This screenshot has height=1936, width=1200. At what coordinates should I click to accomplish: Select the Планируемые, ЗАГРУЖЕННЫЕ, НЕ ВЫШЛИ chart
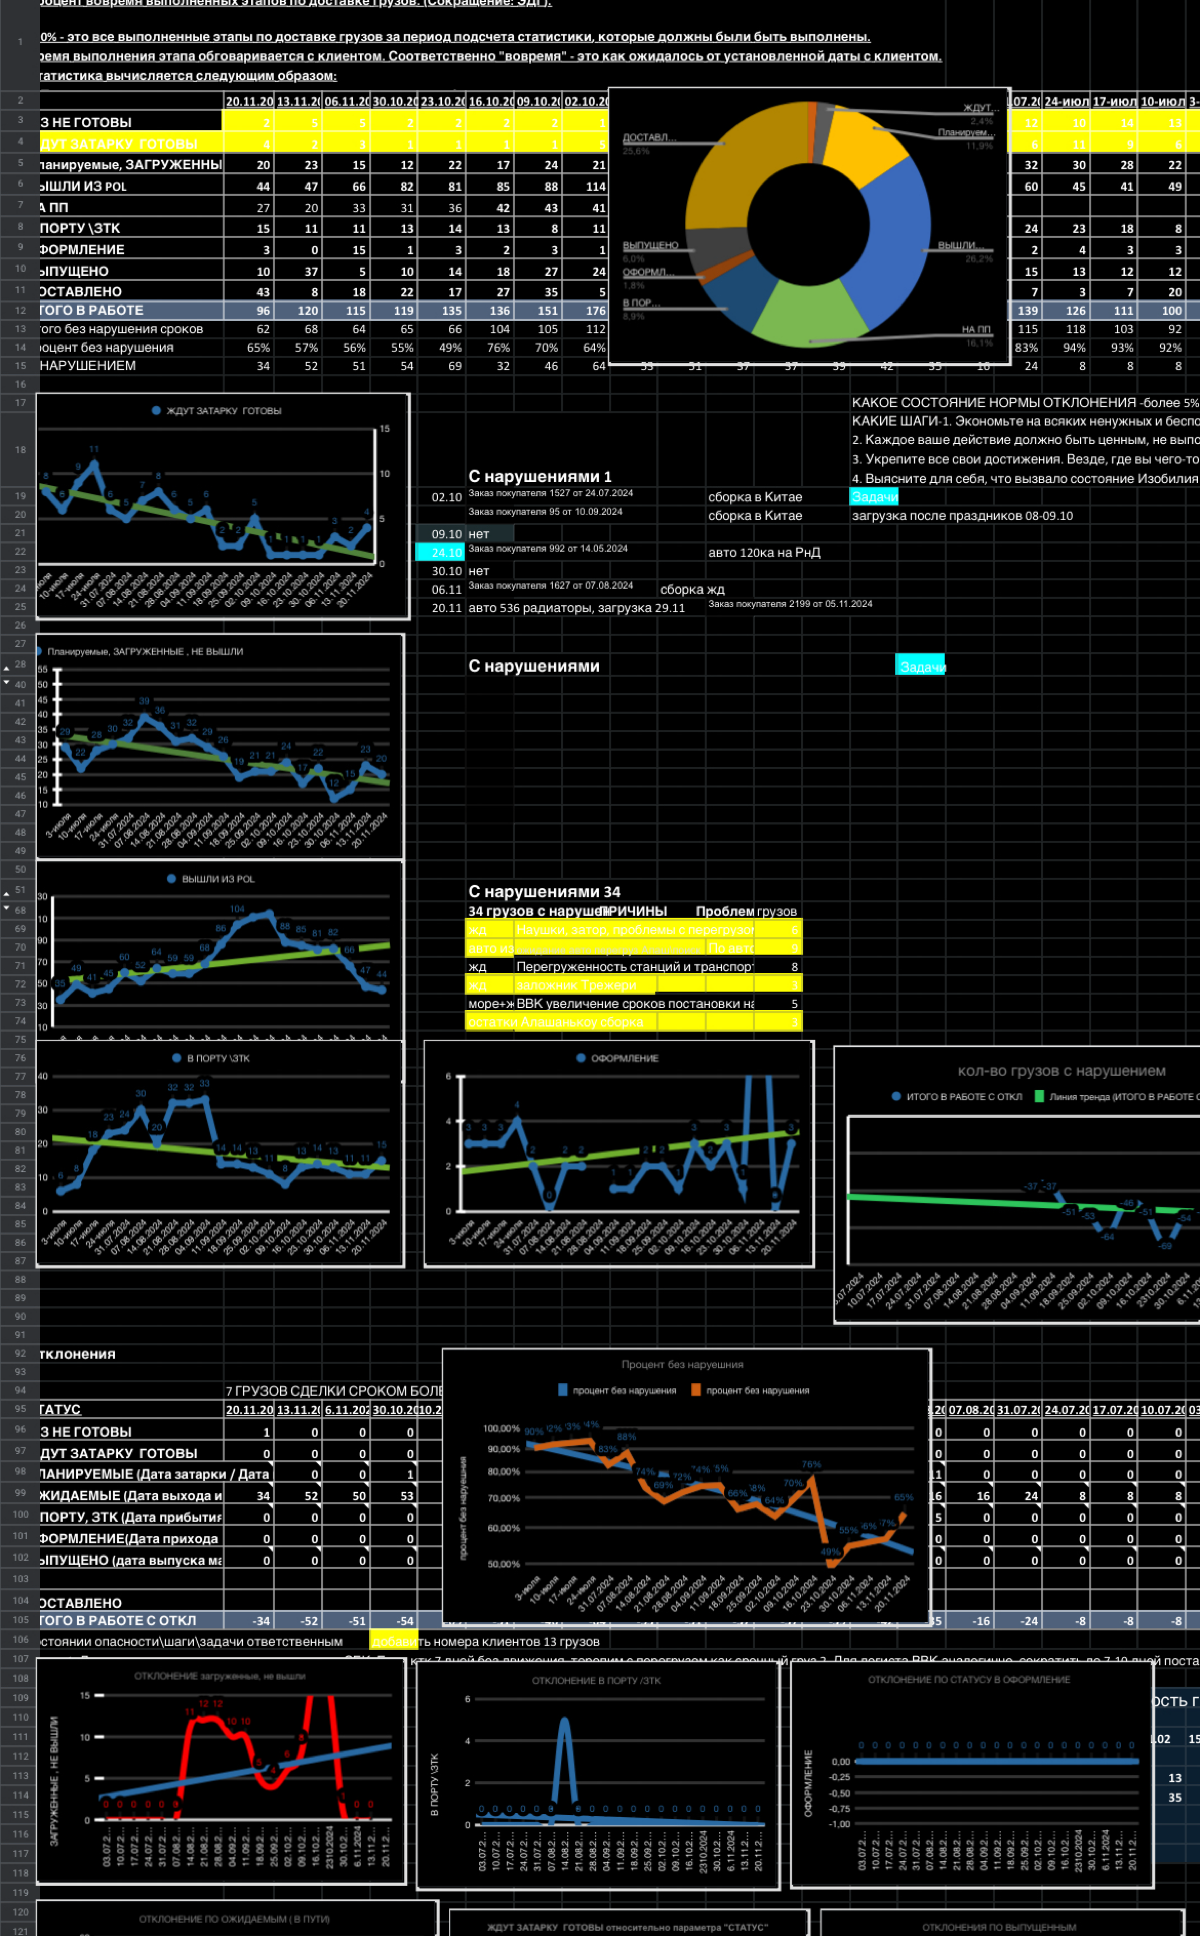pos(220,747)
